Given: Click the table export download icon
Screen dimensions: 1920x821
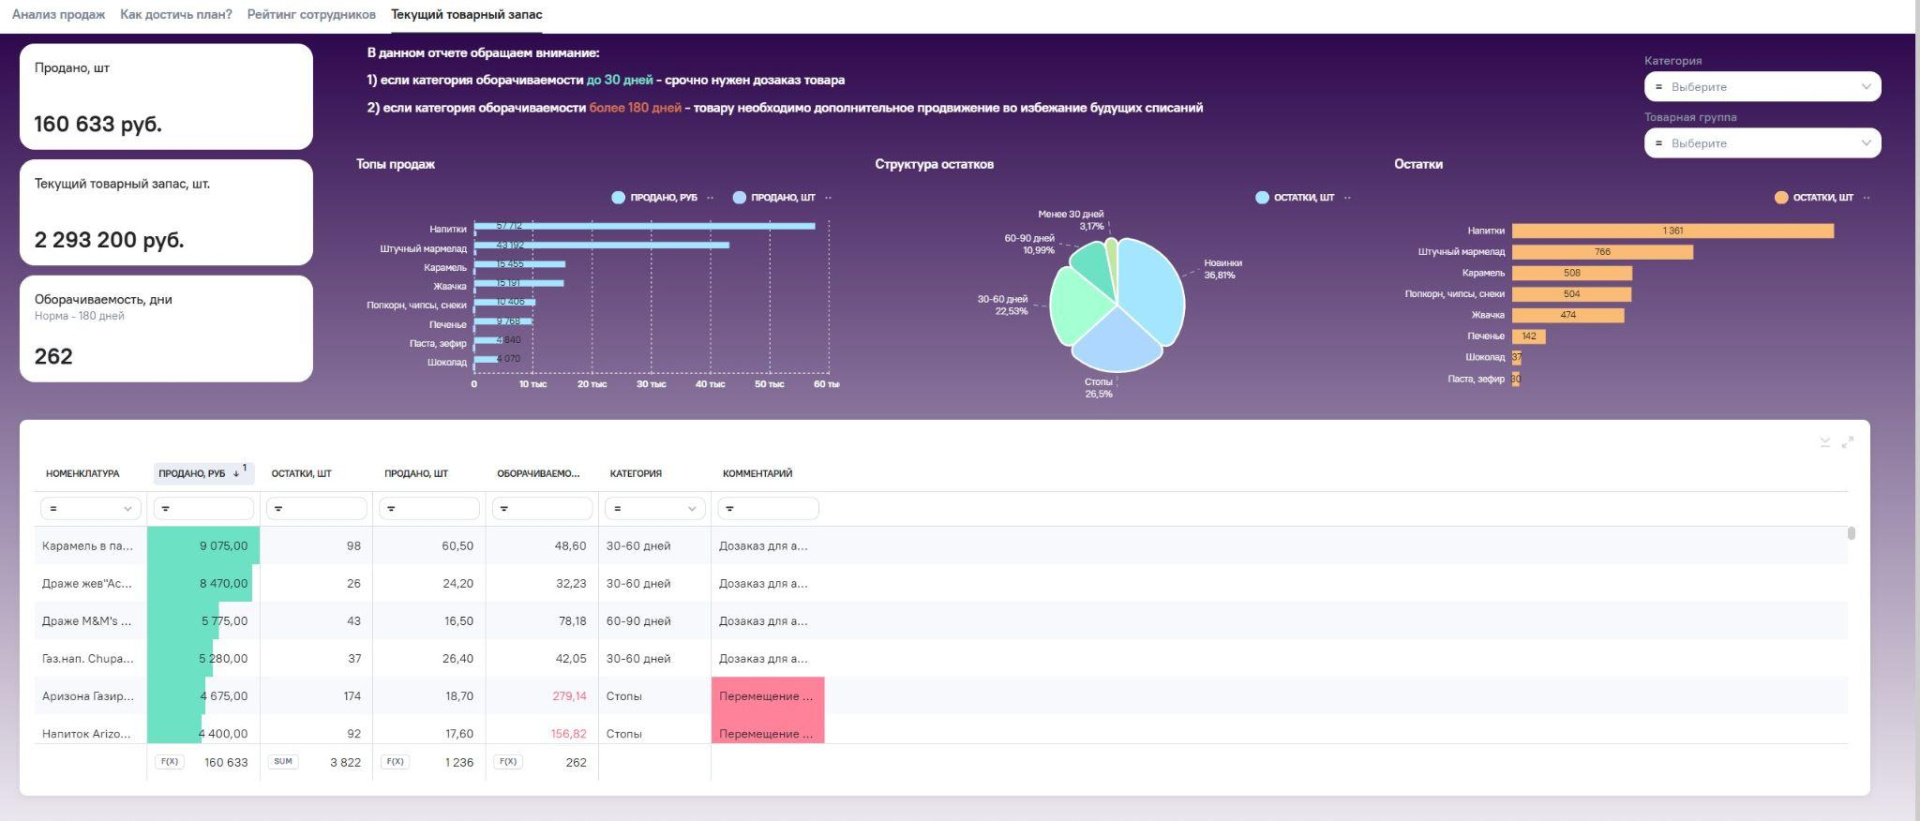Looking at the screenshot, I should [1824, 442].
